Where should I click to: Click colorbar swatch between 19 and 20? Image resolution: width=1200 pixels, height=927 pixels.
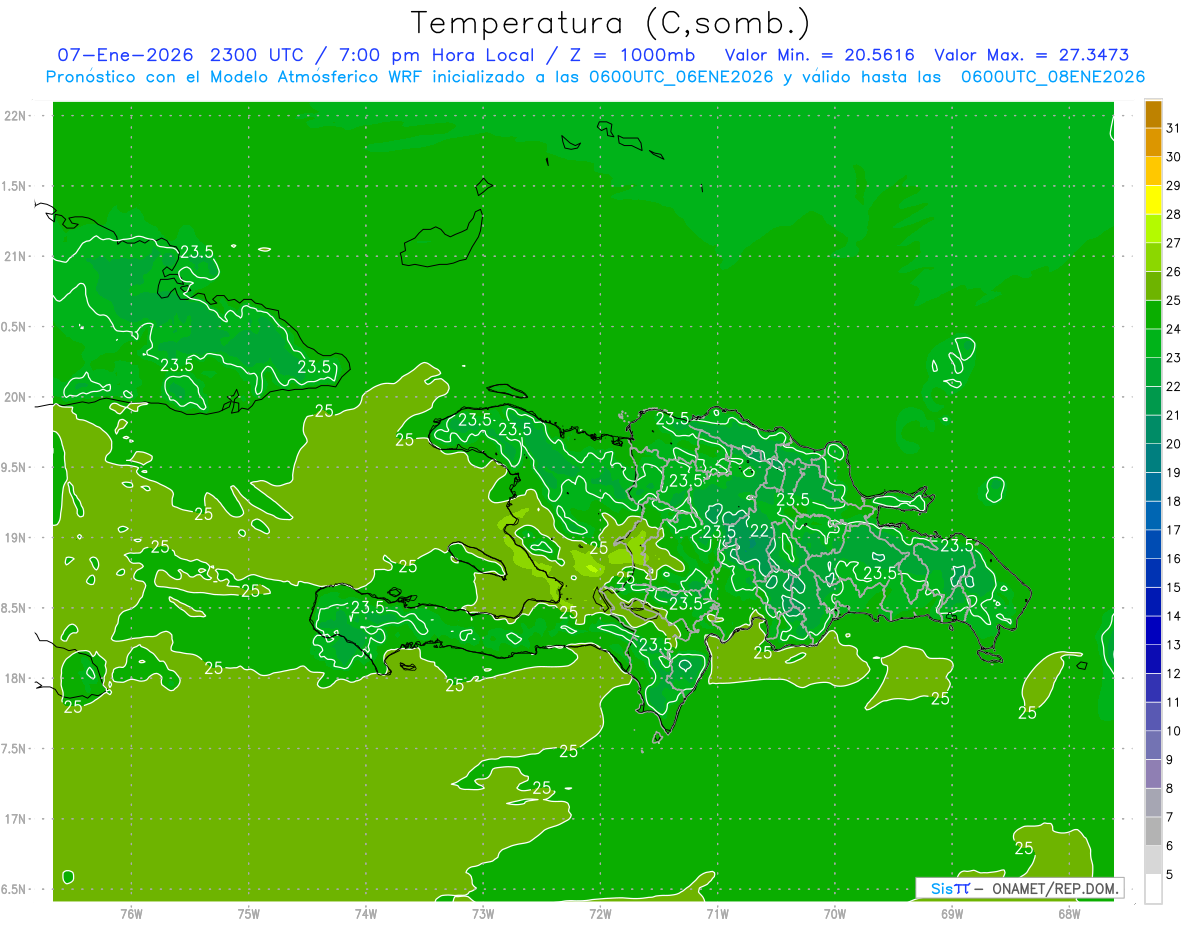pos(1153,458)
